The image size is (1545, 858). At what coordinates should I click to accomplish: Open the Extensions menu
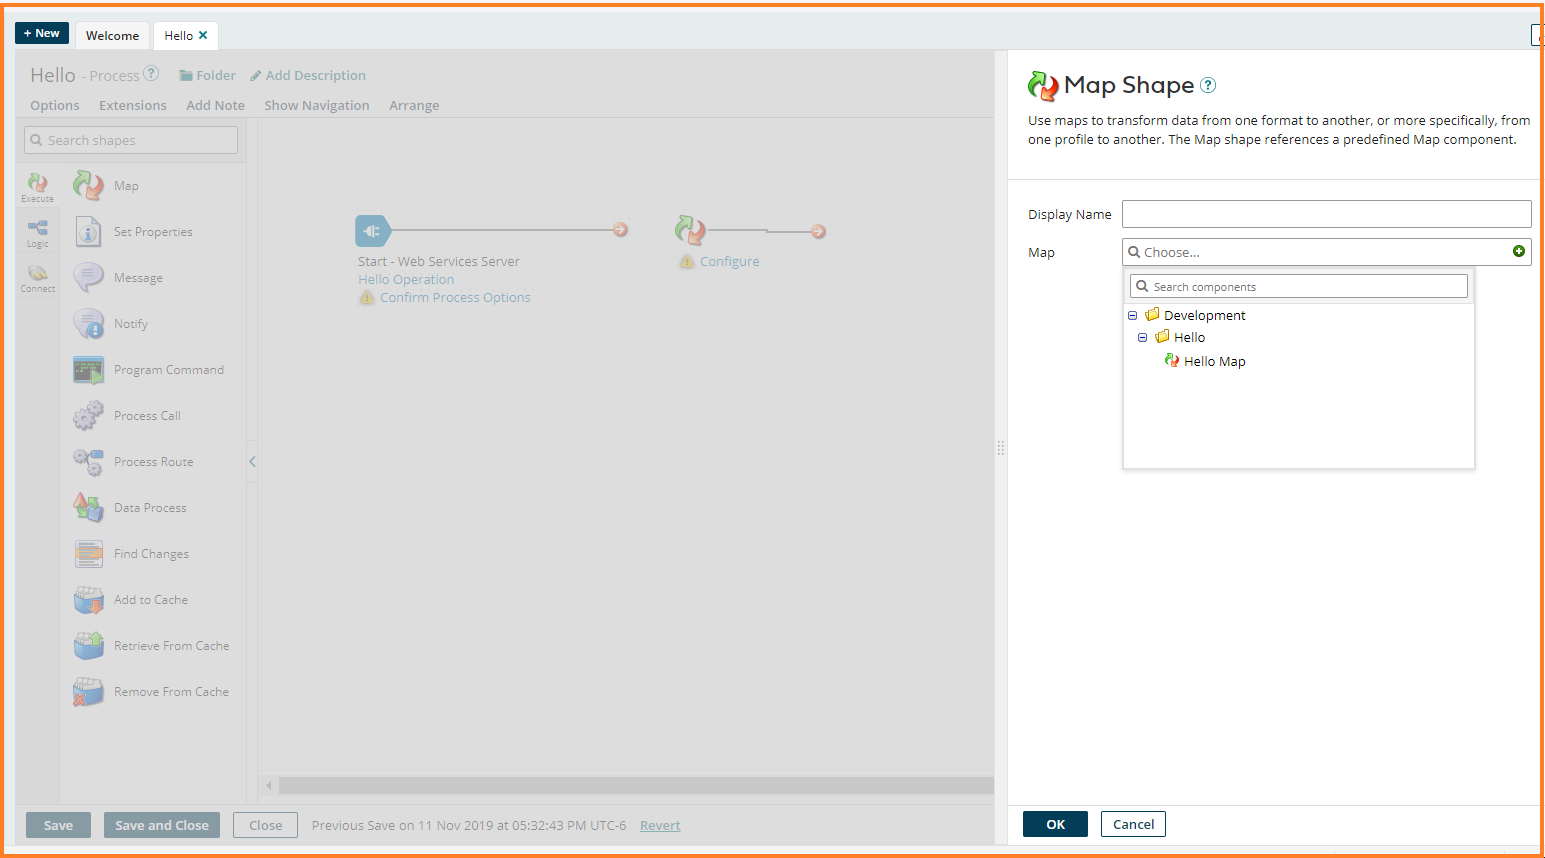132,105
